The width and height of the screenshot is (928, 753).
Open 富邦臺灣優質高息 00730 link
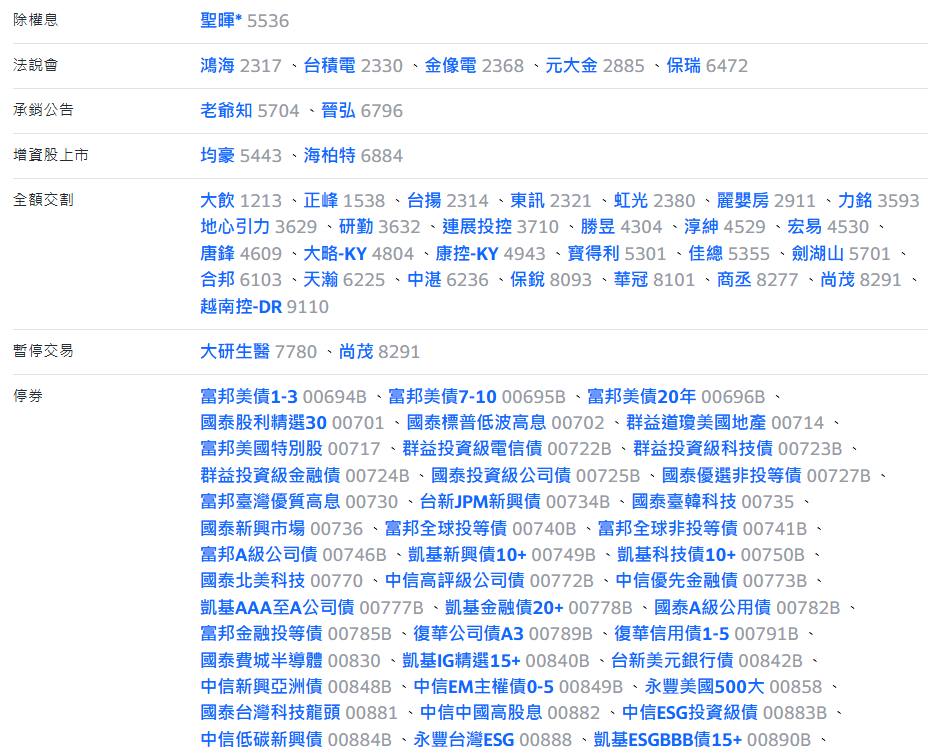(x=299, y=501)
